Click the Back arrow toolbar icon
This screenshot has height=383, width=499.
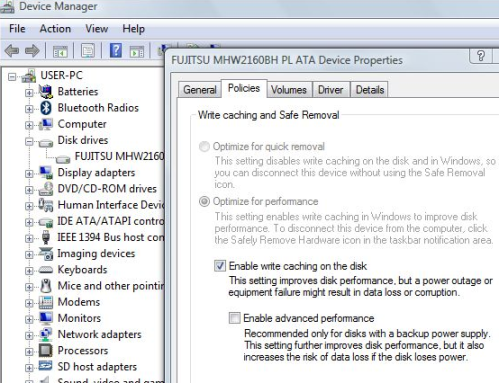pos(12,51)
